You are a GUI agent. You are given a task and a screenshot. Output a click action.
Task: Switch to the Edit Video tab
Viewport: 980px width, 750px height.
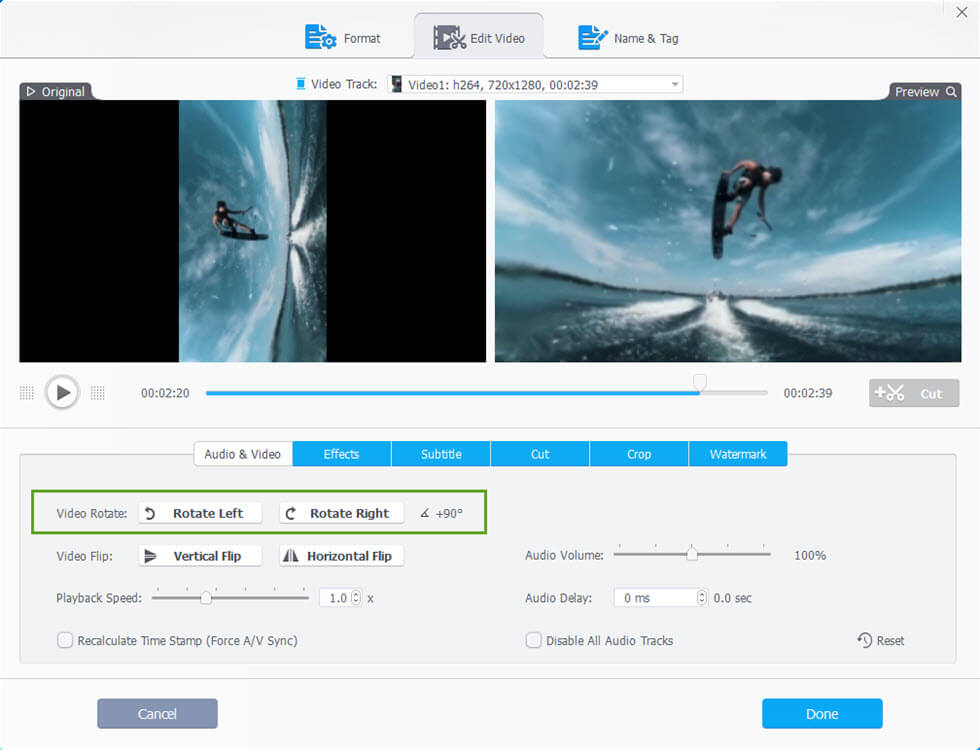coord(479,37)
